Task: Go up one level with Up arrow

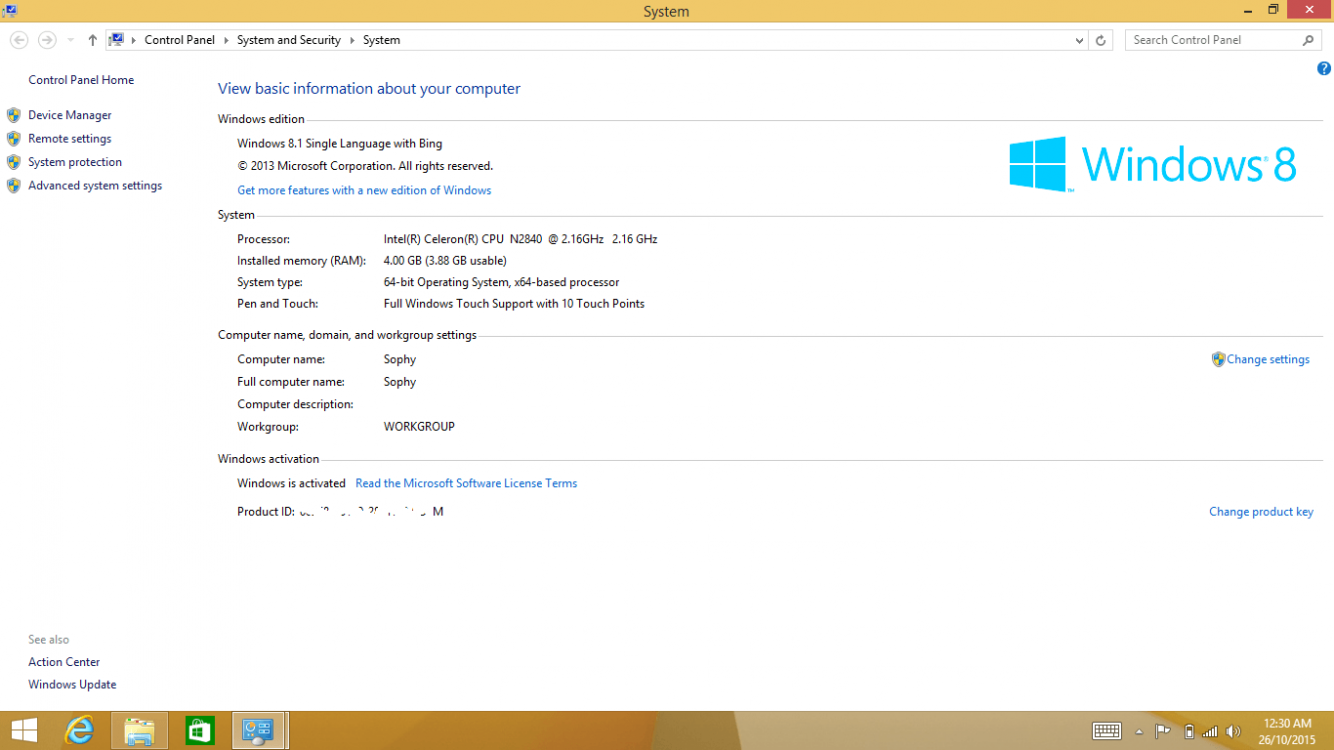Action: (x=92, y=40)
